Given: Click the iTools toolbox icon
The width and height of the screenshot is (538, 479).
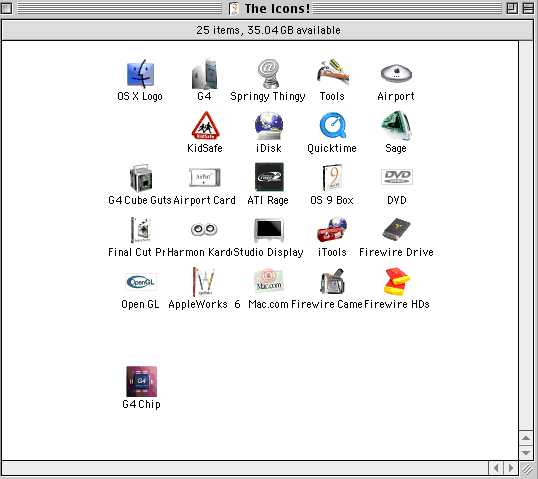Looking at the screenshot, I should [x=332, y=229].
